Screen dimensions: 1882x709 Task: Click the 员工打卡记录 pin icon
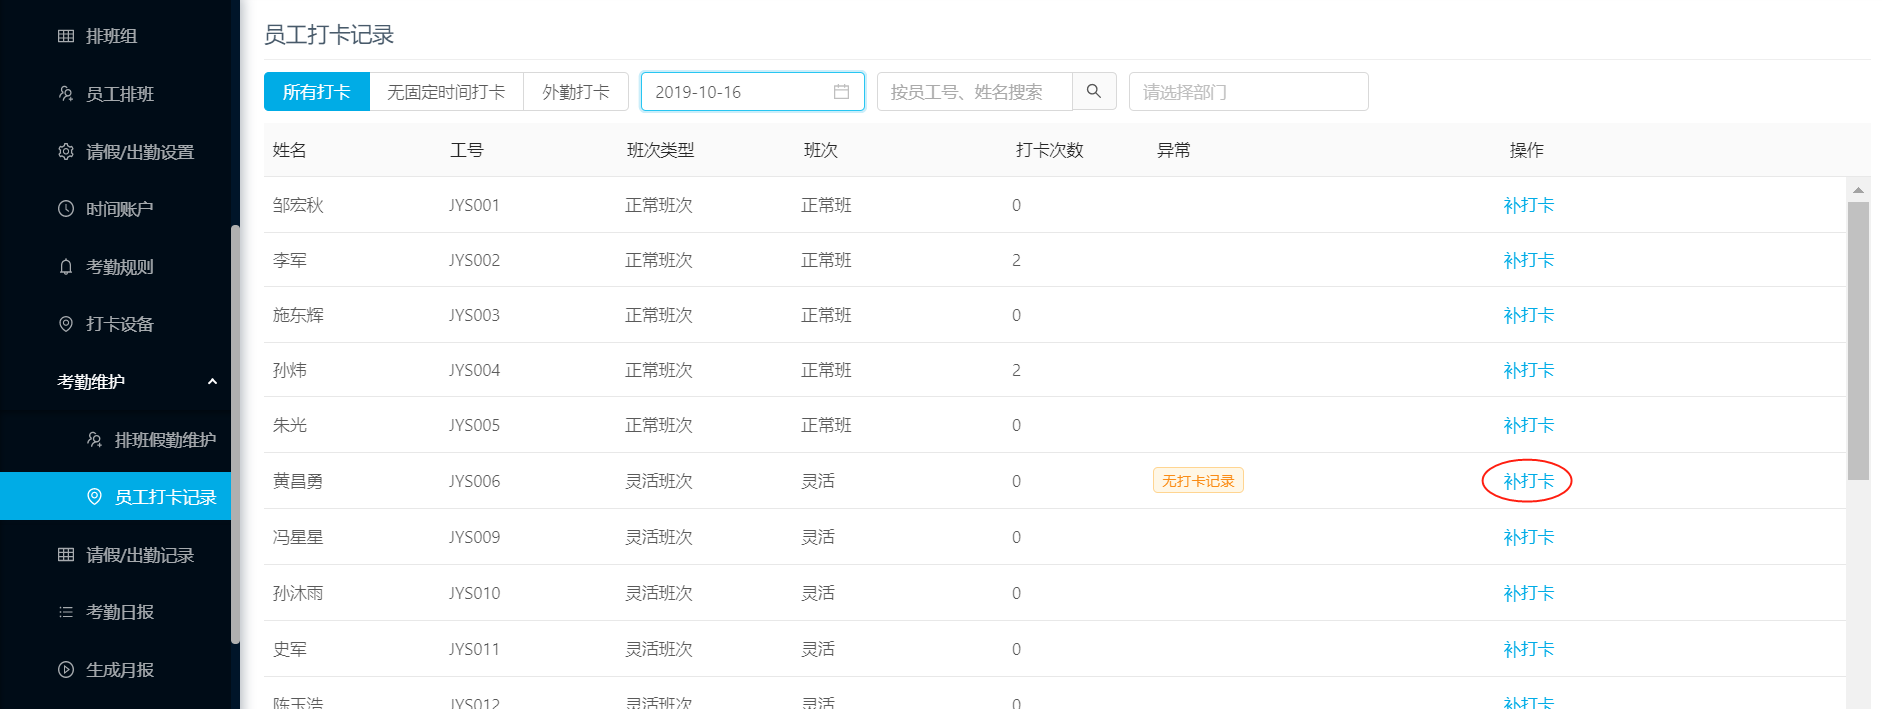point(95,497)
